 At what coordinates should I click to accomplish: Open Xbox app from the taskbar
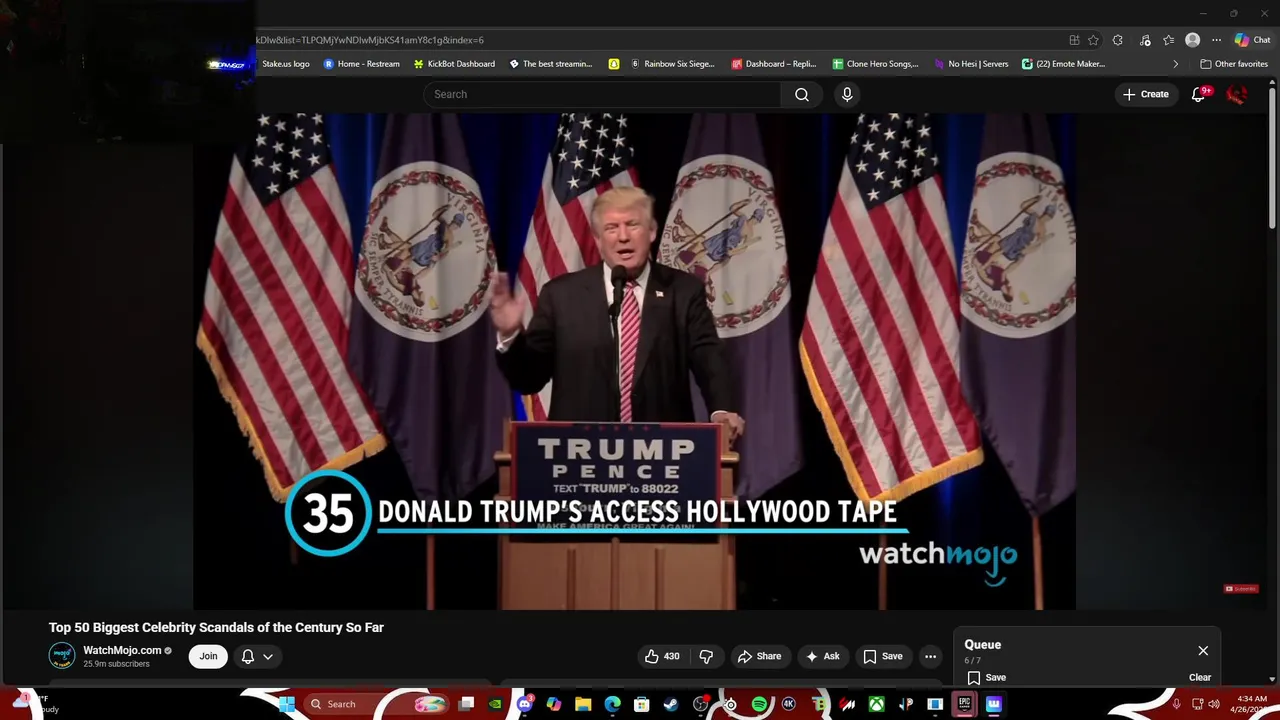pyautogui.click(x=876, y=704)
